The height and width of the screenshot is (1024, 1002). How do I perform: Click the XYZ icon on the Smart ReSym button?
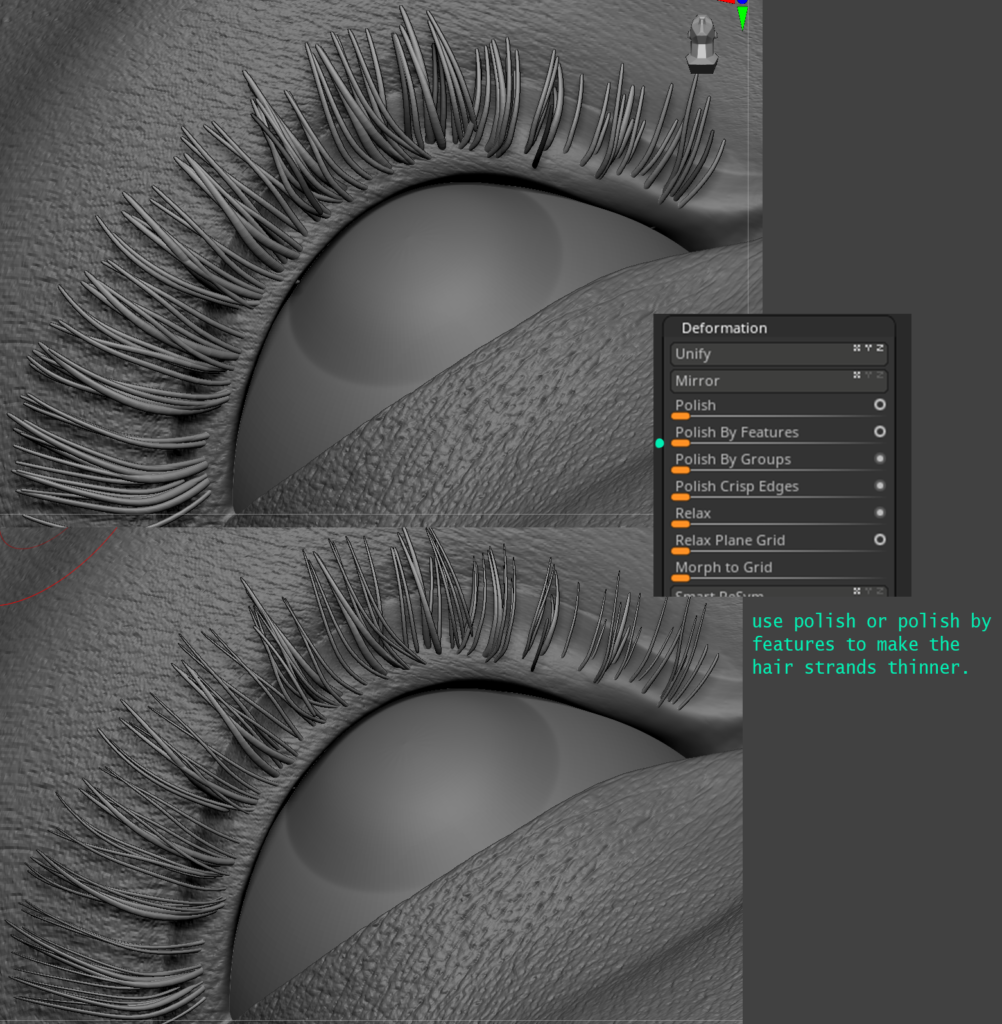[x=868, y=591]
